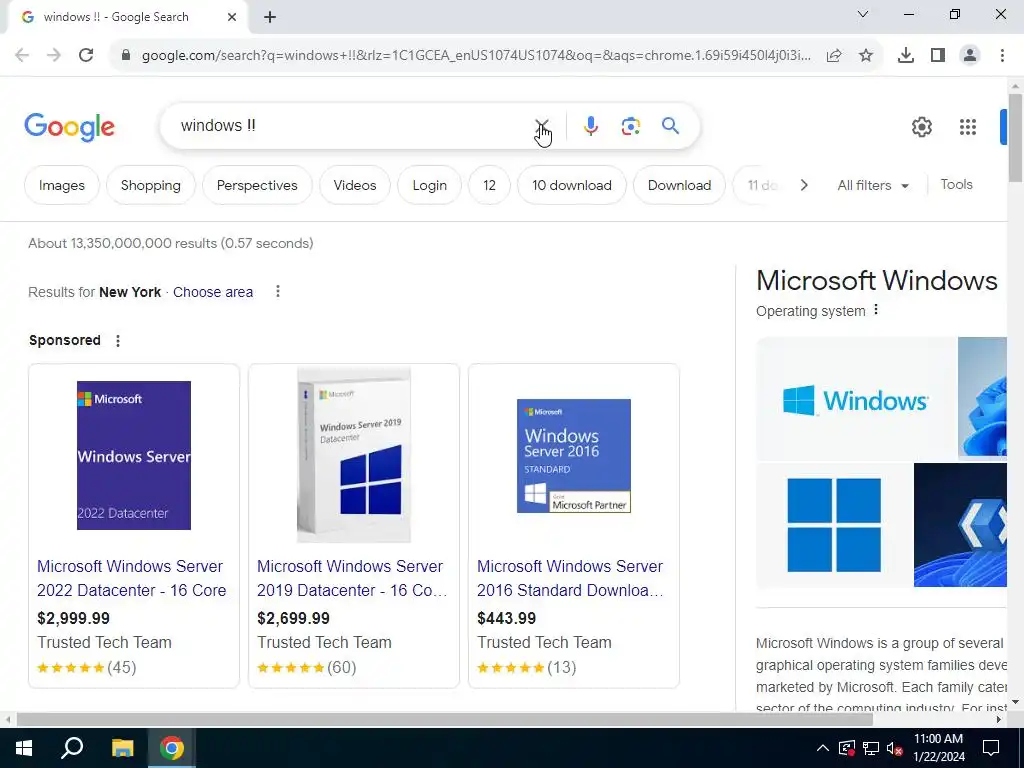This screenshot has height=768, width=1024.
Task: Submit search with magnifier icon
Action: [671, 125]
